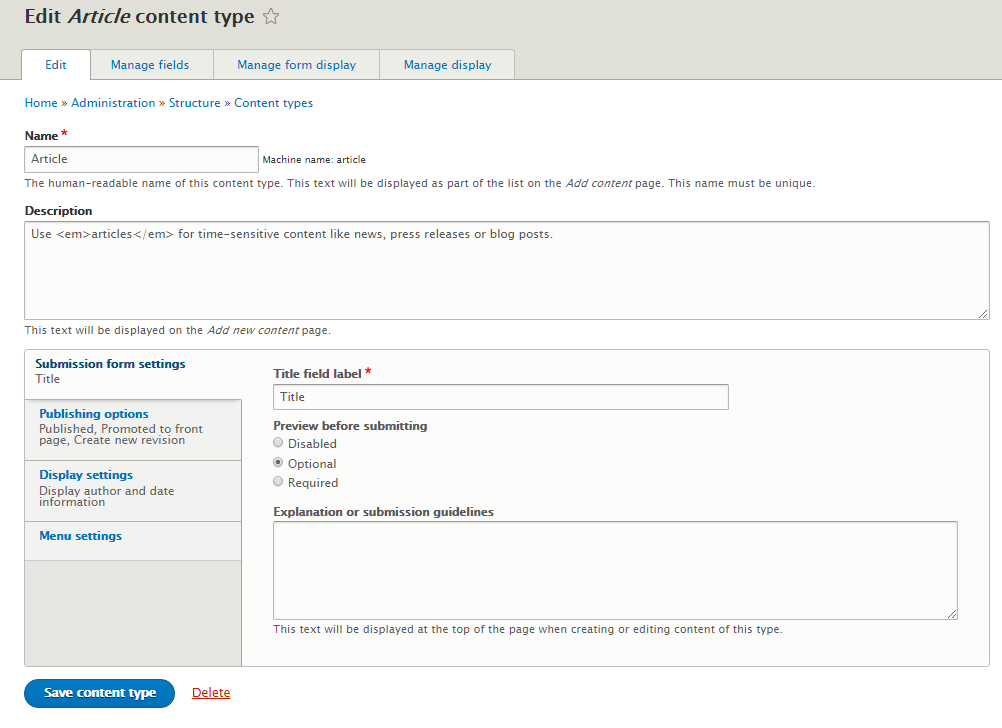Focus the Name text field
Screen dimensions: 1002x728
click(x=141, y=159)
